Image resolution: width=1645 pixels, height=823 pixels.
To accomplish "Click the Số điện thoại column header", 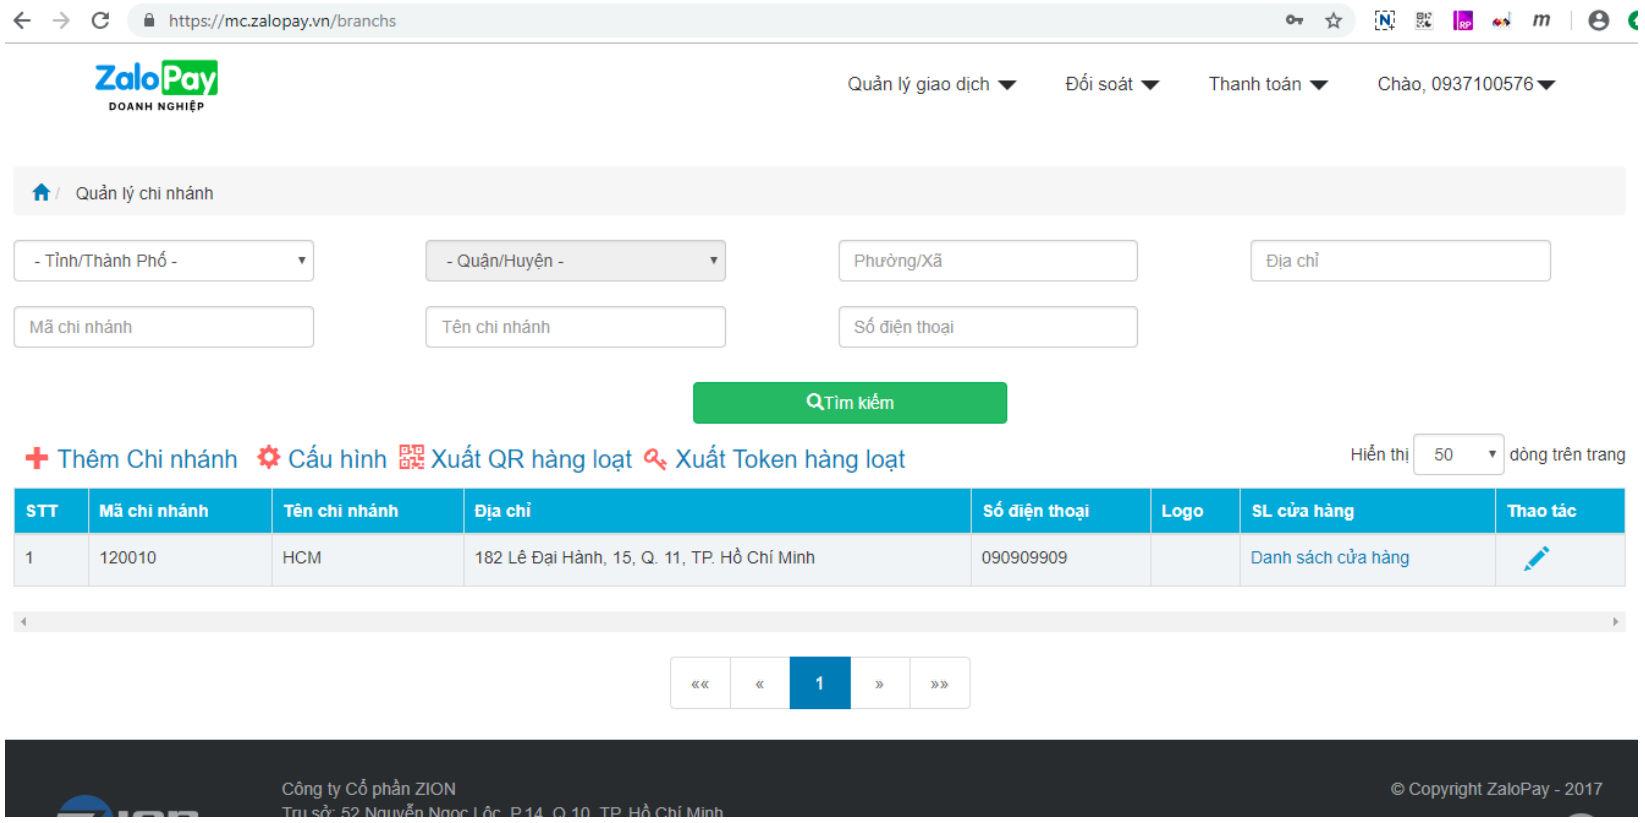I will click(1060, 511).
